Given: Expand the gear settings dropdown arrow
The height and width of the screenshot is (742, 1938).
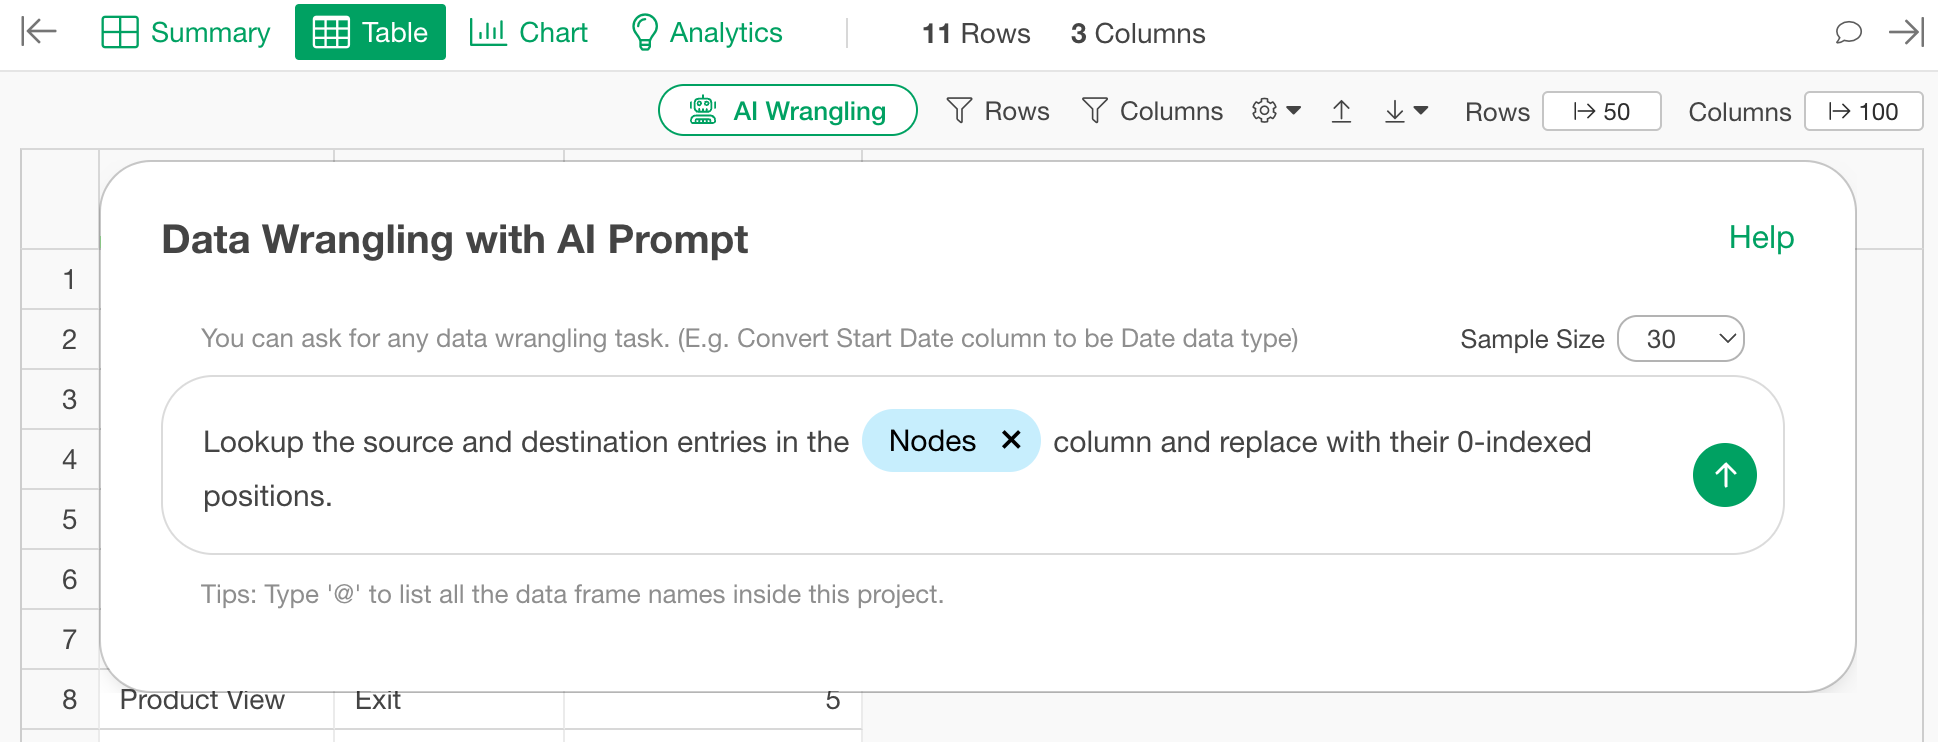Looking at the screenshot, I should [1293, 111].
